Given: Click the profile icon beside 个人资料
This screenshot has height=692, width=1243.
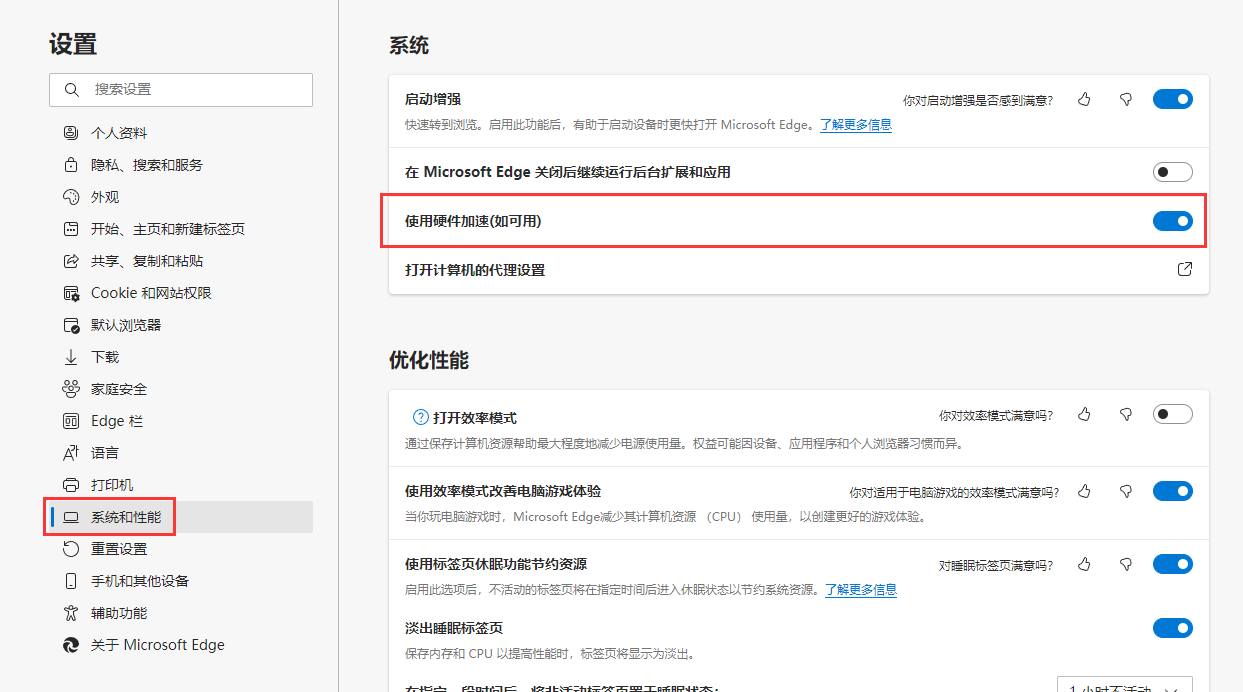Looking at the screenshot, I should pyautogui.click(x=70, y=133).
